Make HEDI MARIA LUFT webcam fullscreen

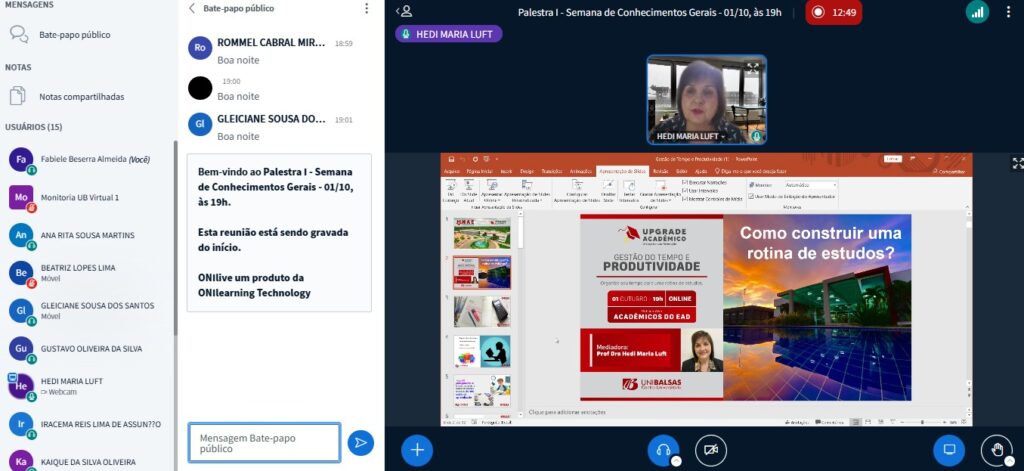tap(752, 68)
